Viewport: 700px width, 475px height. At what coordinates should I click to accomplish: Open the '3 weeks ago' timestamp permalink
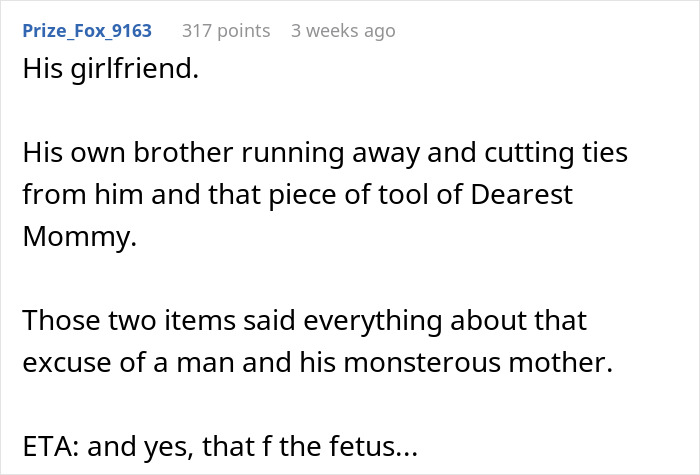pyautogui.click(x=343, y=31)
